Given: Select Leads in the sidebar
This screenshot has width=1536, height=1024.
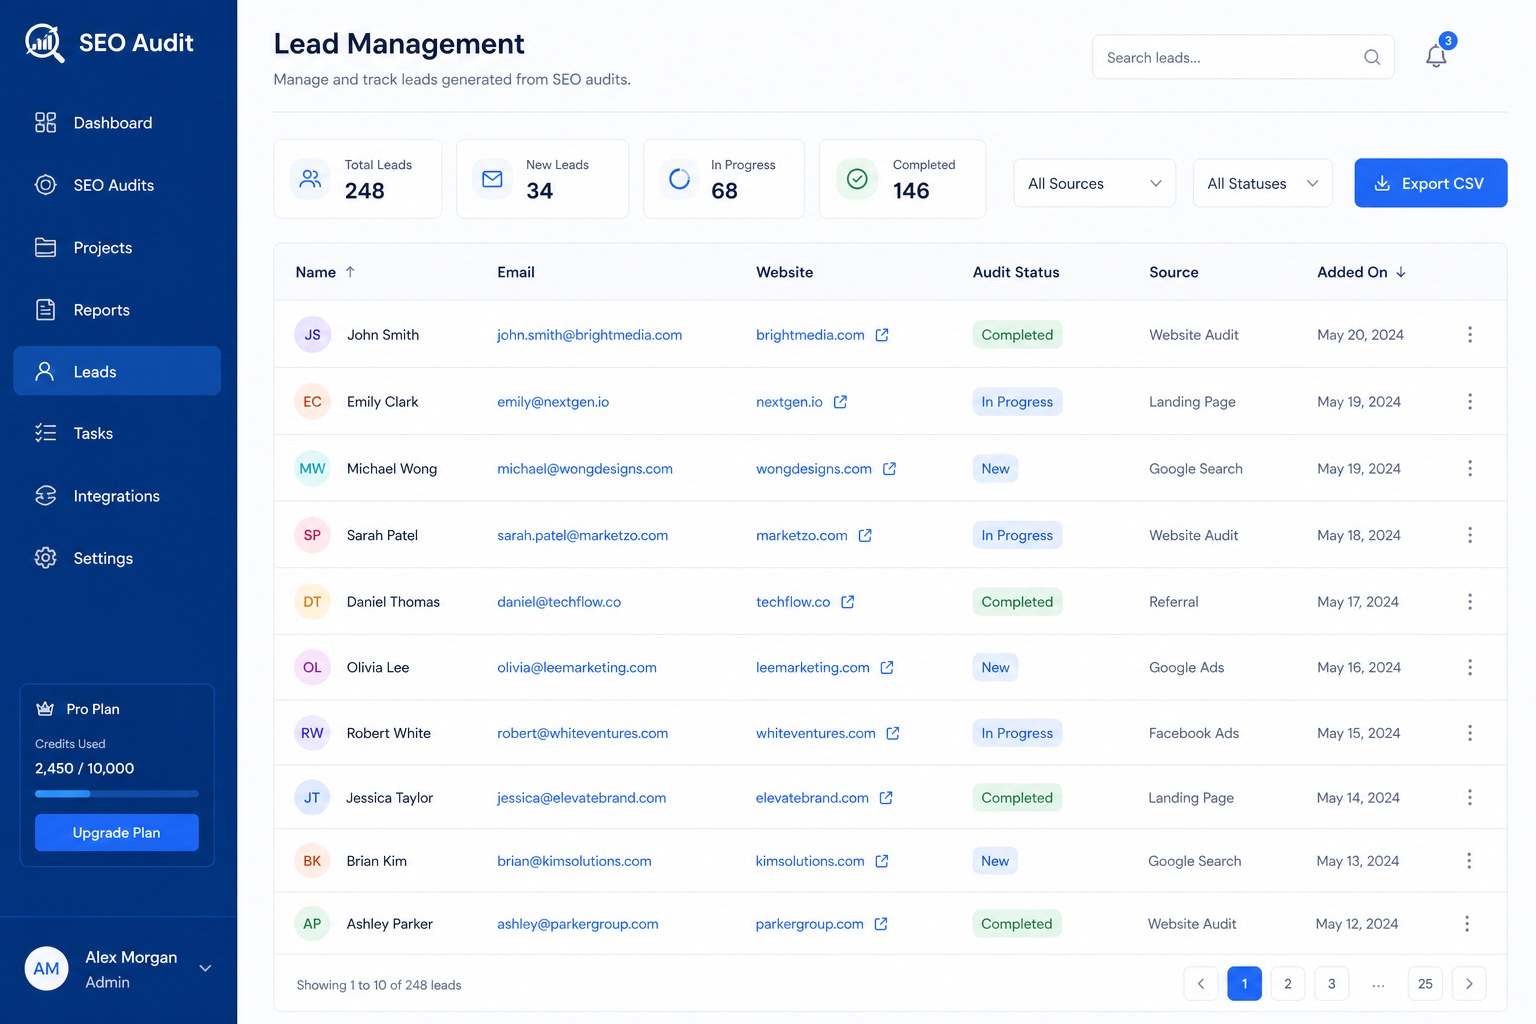Looking at the screenshot, I should [117, 371].
